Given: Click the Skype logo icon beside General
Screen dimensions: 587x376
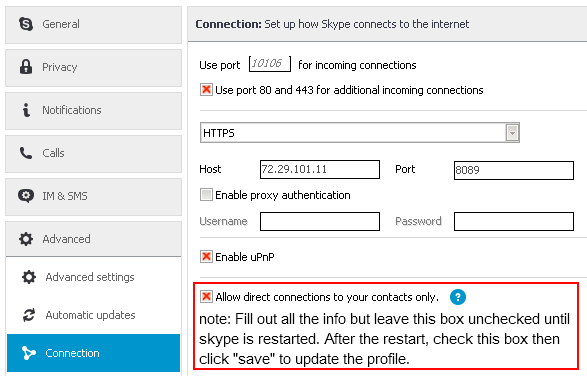Looking at the screenshot, I should pyautogui.click(x=26, y=24).
